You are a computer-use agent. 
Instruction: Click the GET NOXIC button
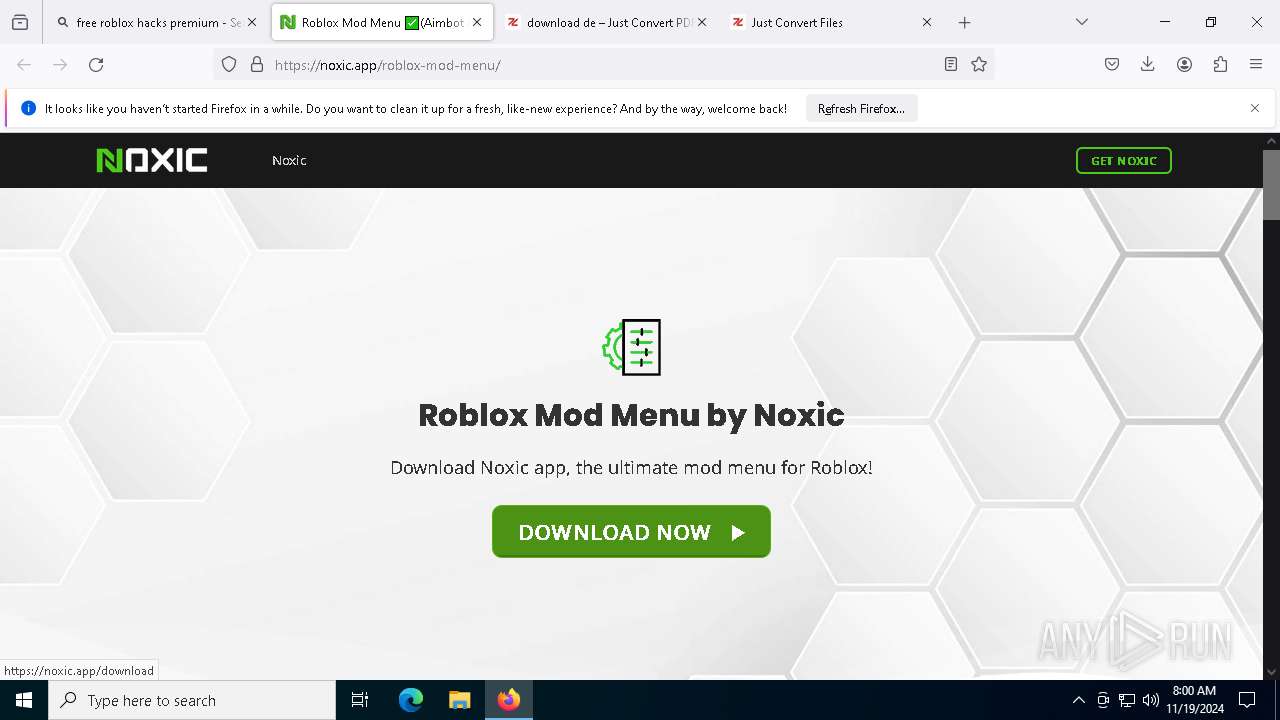point(1123,160)
